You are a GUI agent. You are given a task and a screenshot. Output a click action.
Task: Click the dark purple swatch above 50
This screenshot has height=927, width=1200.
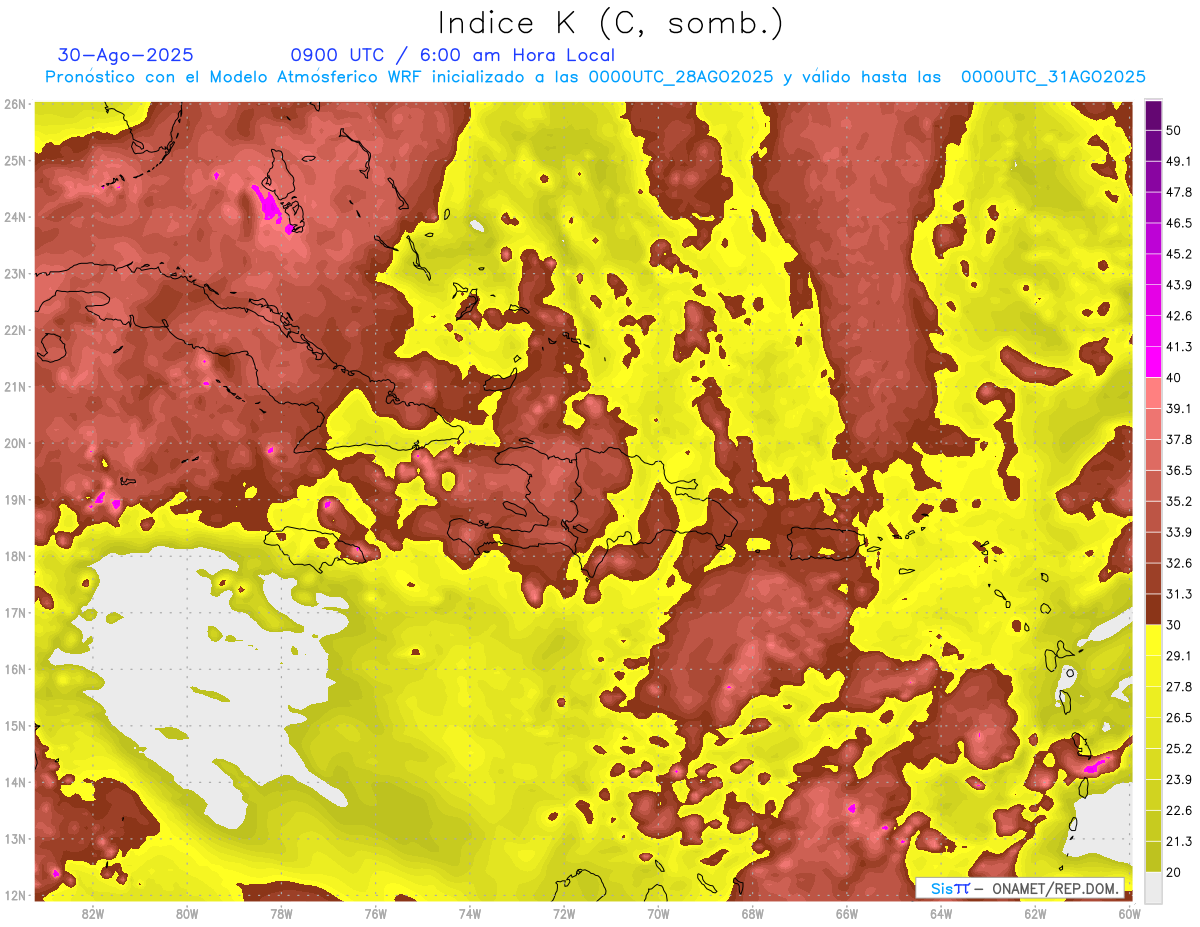1153,115
